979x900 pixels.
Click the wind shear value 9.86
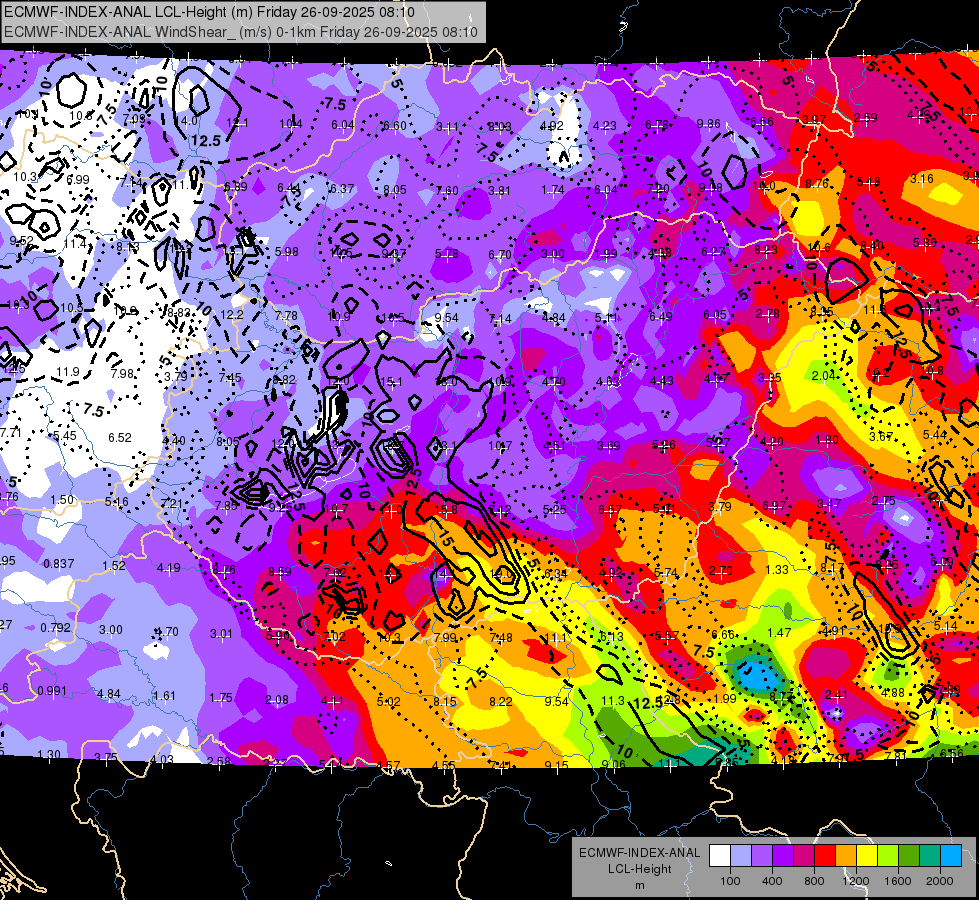pos(709,124)
